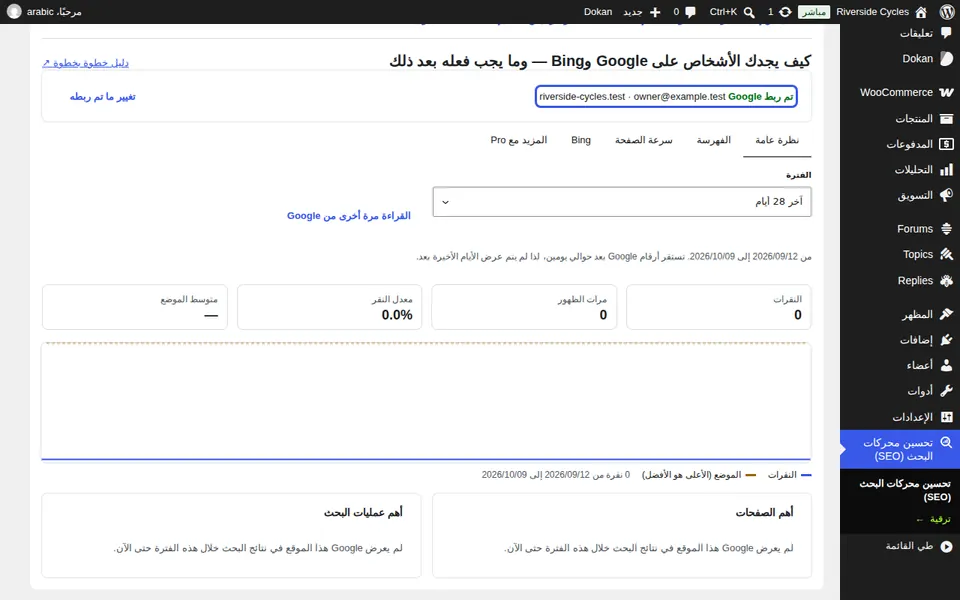960x600 pixels.
Task: Click the طي القائمة collapse arrow icon
Action: pos(947,546)
